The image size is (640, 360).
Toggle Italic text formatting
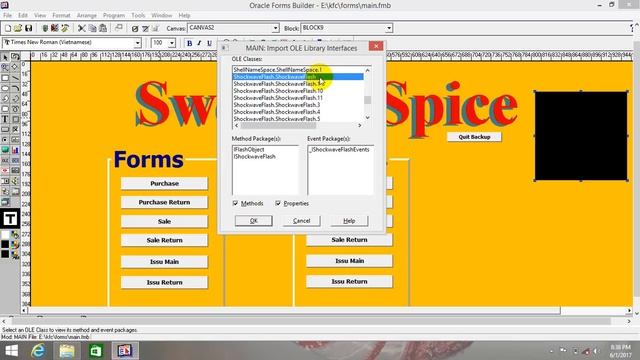[x=199, y=43]
